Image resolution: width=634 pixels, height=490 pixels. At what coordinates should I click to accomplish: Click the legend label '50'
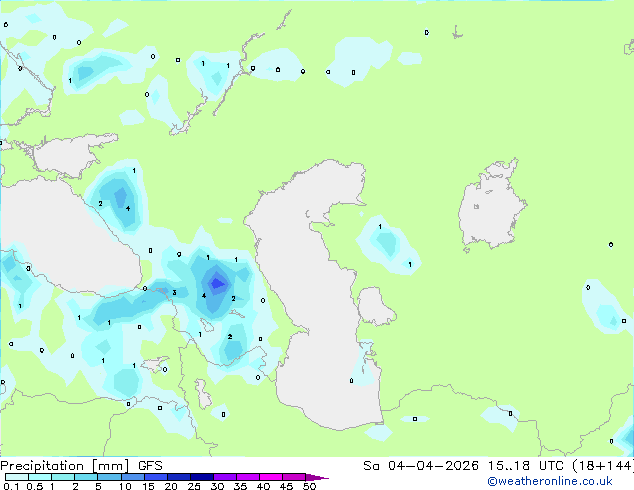[309, 486]
